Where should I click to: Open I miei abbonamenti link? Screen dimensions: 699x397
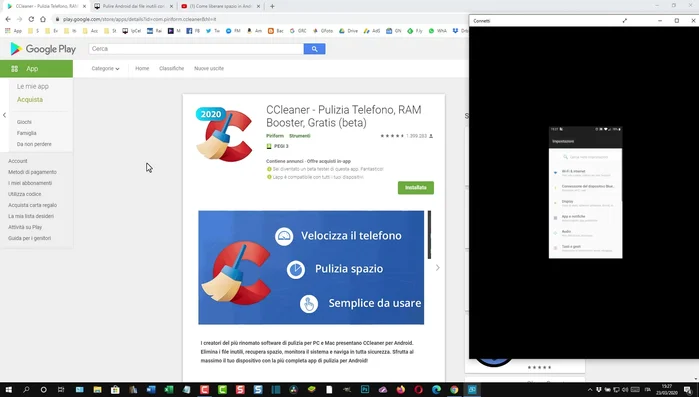point(30,183)
